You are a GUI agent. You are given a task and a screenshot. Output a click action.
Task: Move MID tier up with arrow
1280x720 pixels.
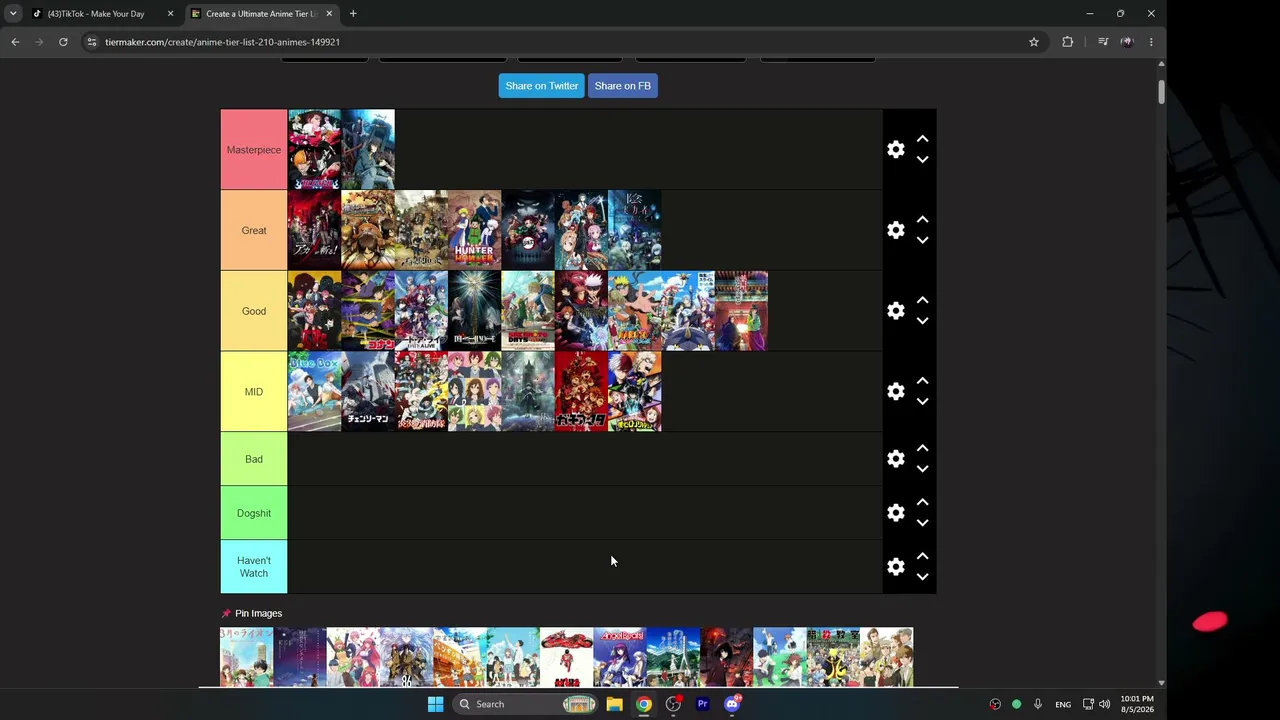point(923,381)
